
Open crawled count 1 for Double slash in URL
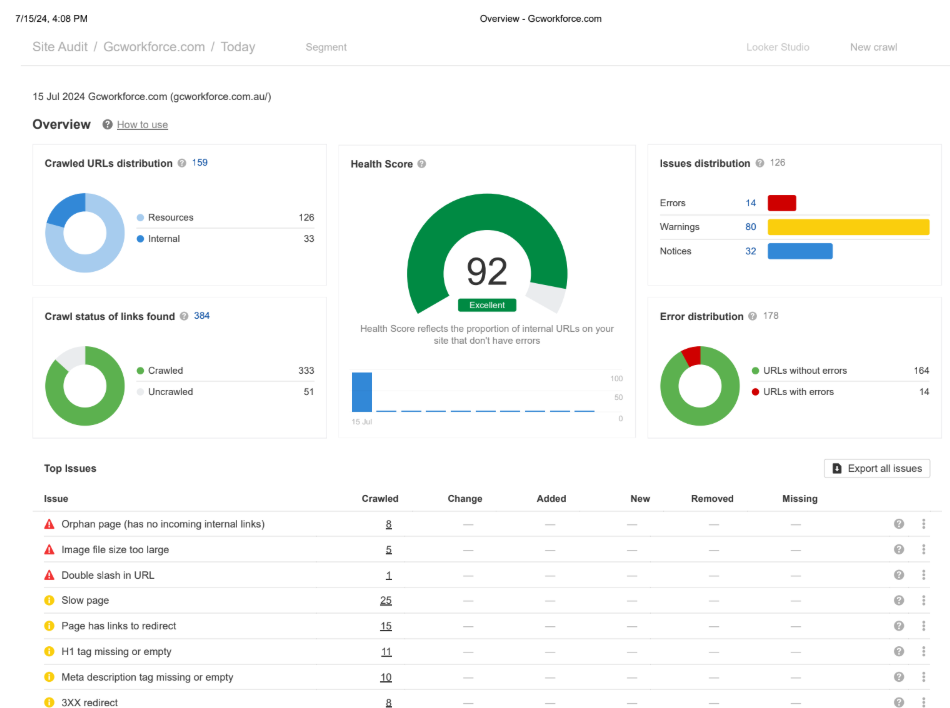388,575
